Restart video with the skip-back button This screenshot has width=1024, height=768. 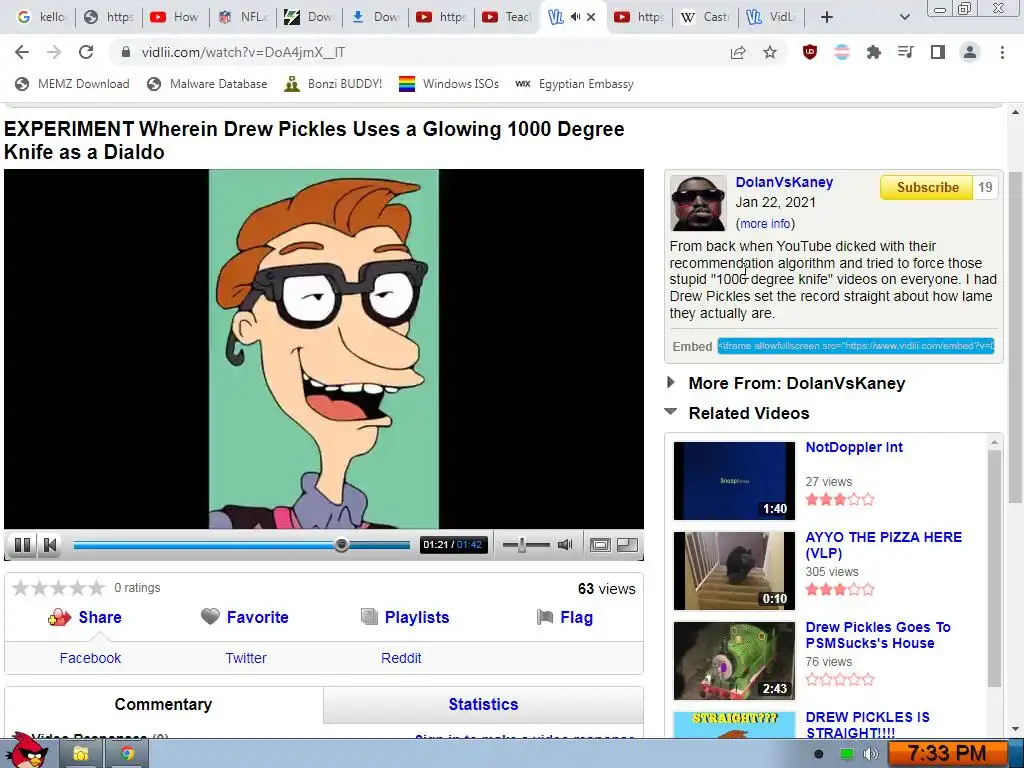tap(50, 545)
